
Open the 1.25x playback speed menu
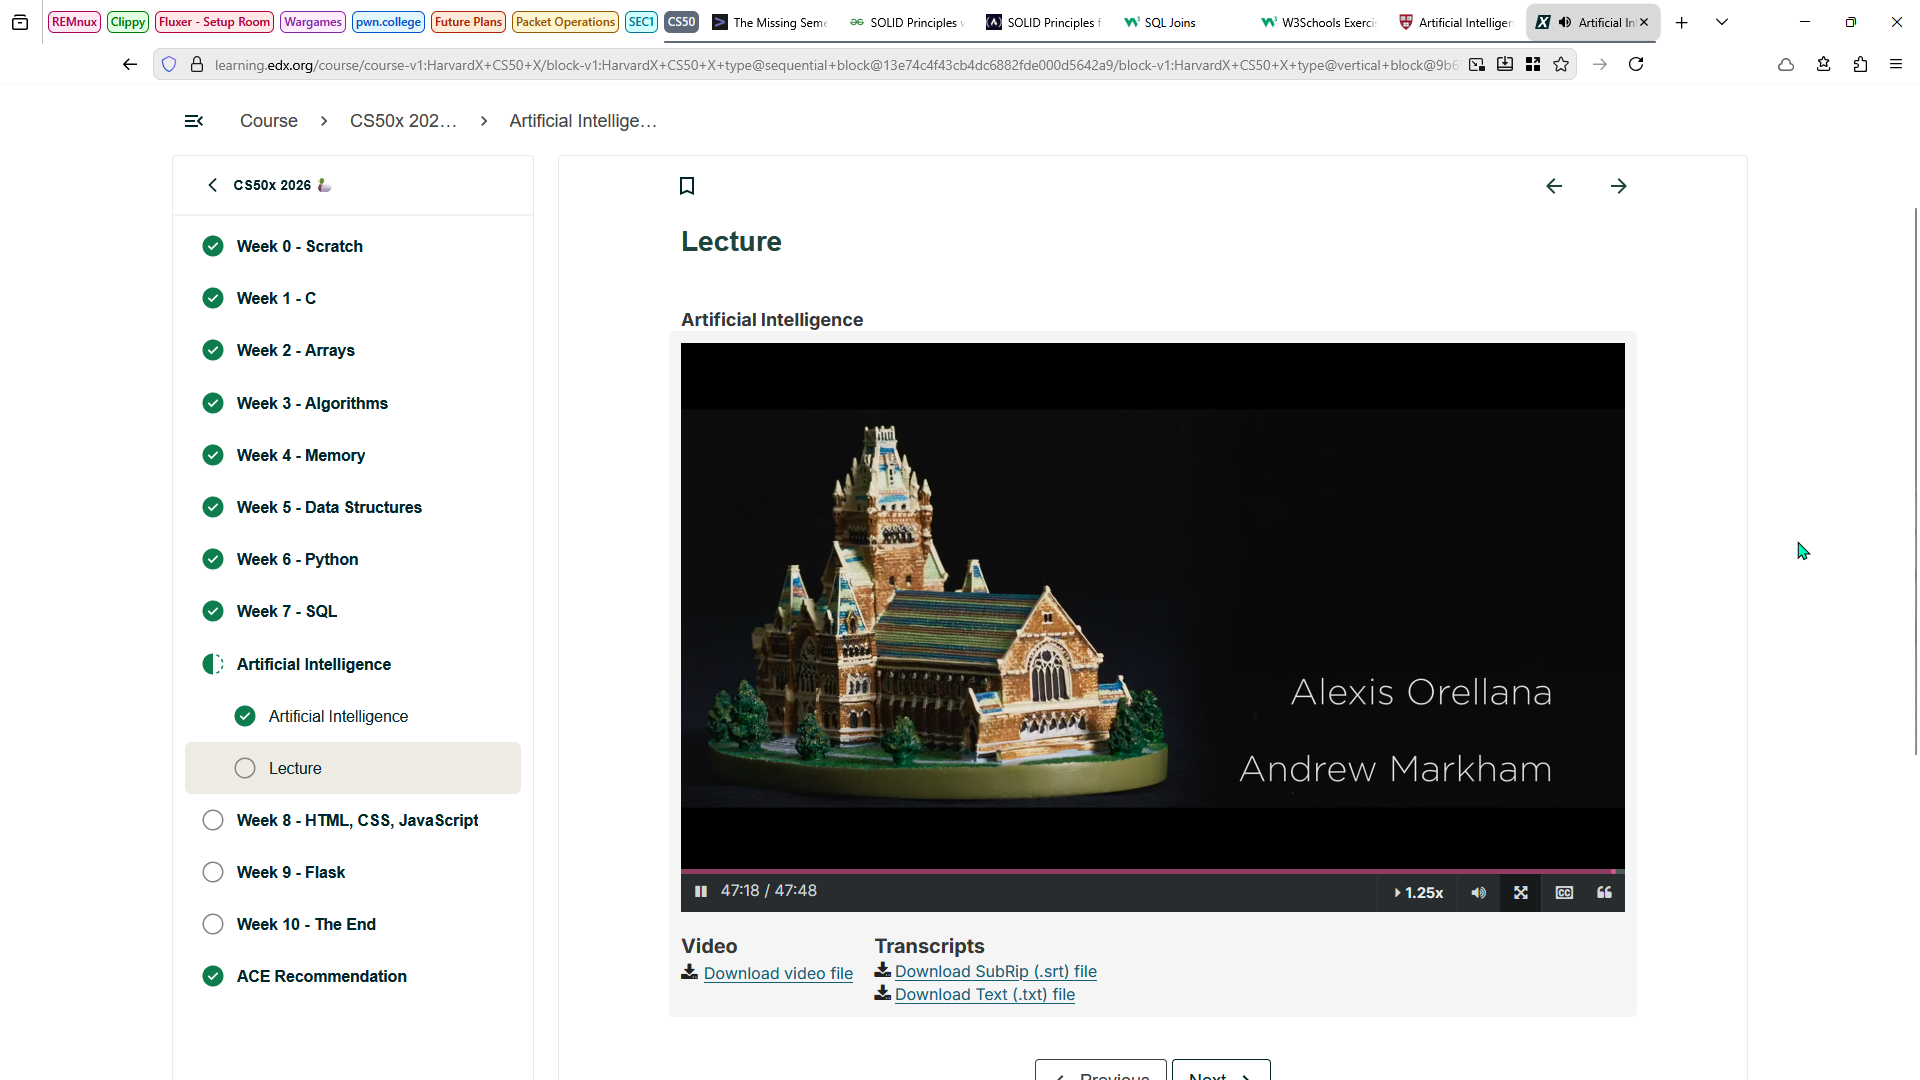tap(1418, 892)
